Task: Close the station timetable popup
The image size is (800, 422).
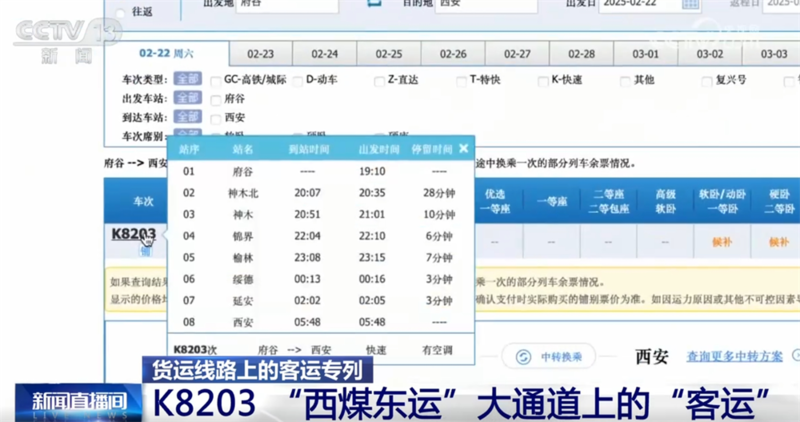Action: click(x=463, y=148)
